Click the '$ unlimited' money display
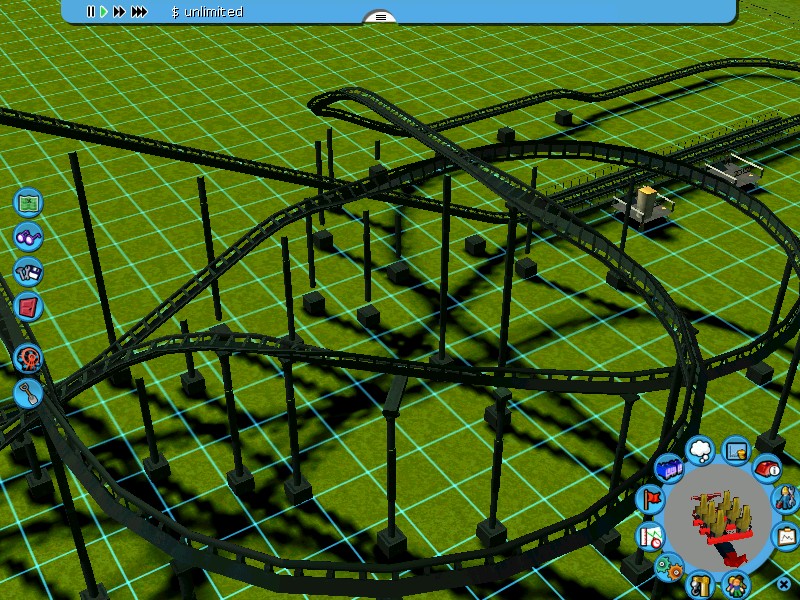The height and width of the screenshot is (600, 800). pos(208,12)
